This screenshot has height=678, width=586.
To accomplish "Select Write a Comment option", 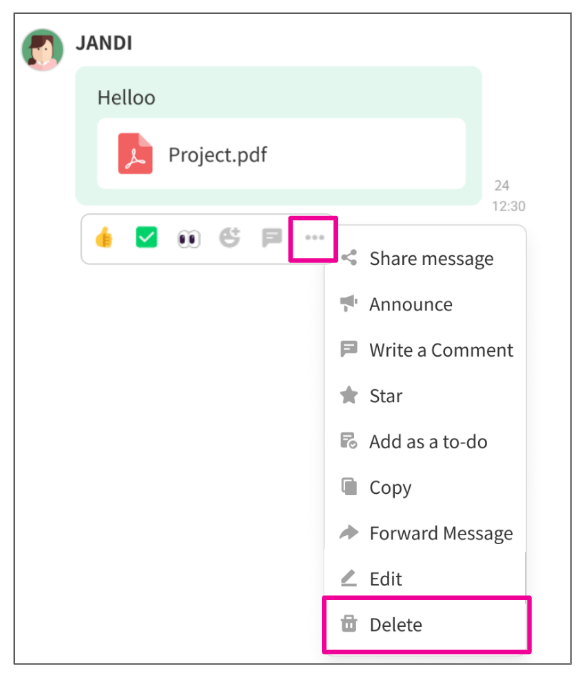I will click(426, 350).
